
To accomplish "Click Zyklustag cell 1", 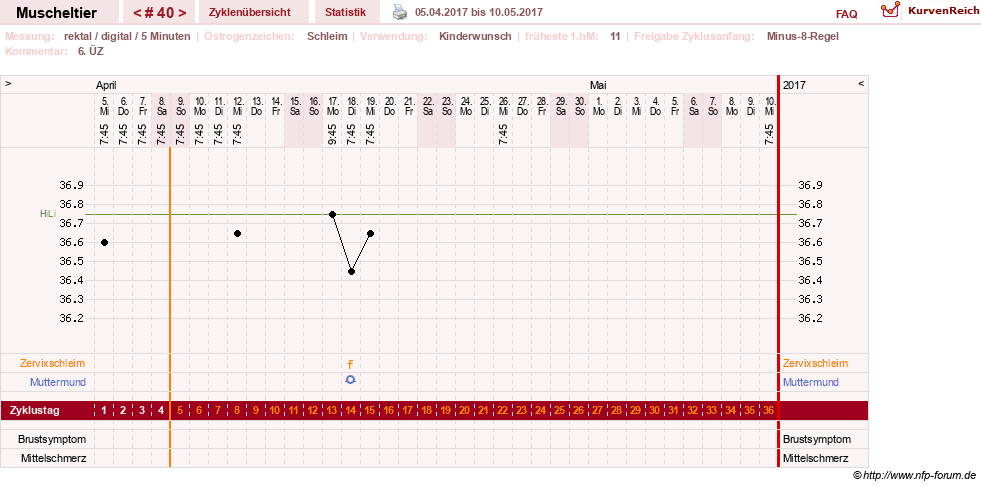I will tap(104, 411).
